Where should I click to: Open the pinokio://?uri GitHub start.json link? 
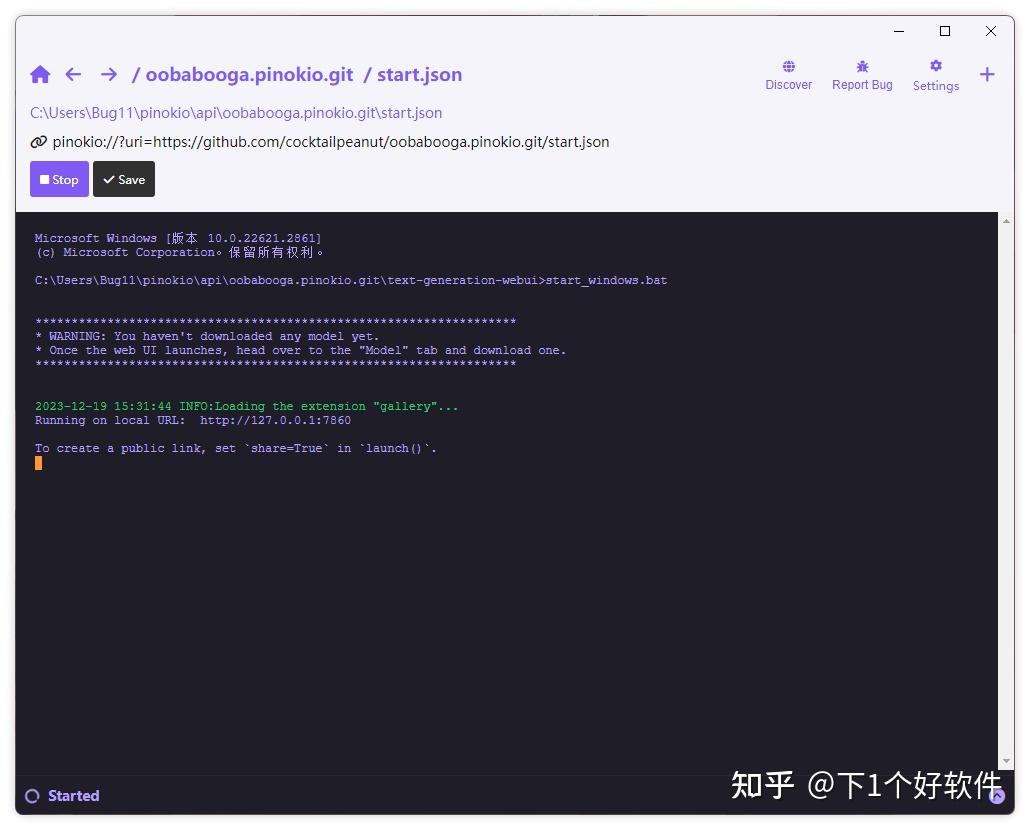tap(329, 141)
